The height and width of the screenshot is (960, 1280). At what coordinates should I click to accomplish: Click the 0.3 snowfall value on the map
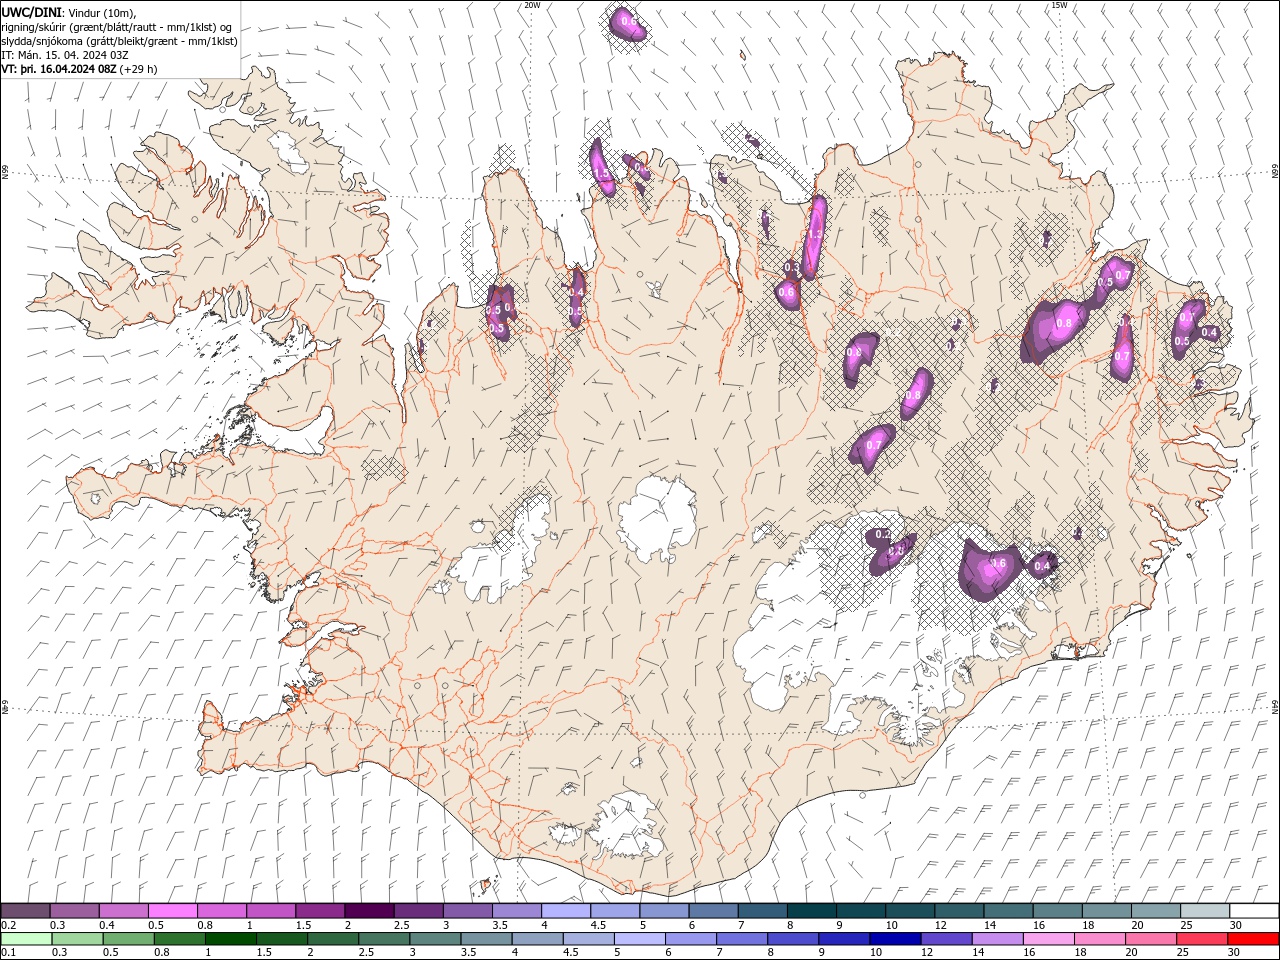(x=792, y=268)
